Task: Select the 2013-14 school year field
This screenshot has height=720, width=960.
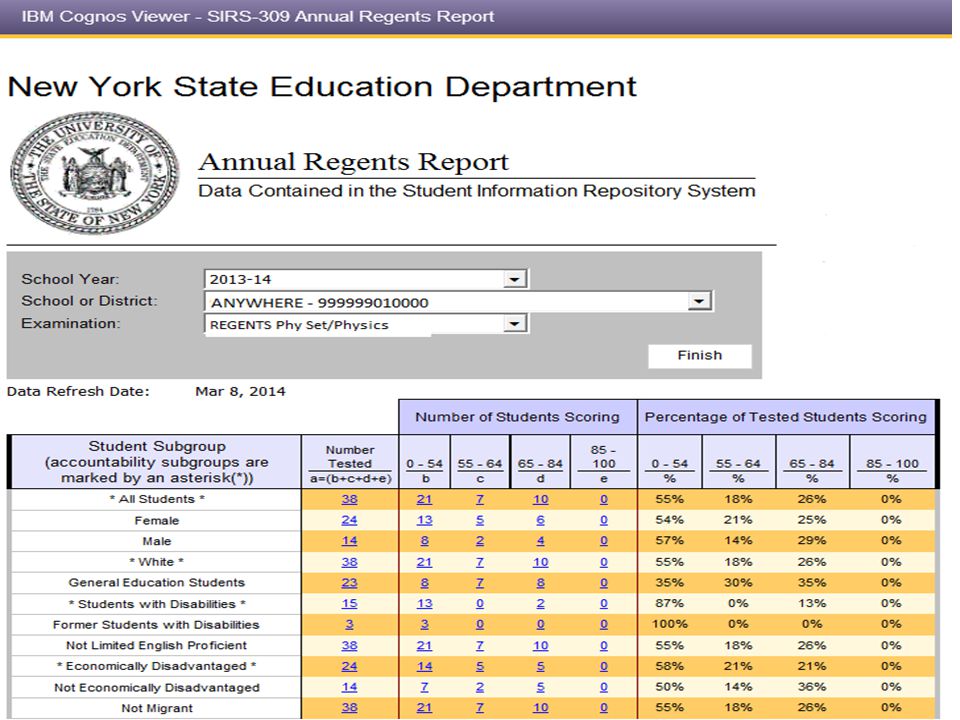Action: pyautogui.click(x=366, y=279)
